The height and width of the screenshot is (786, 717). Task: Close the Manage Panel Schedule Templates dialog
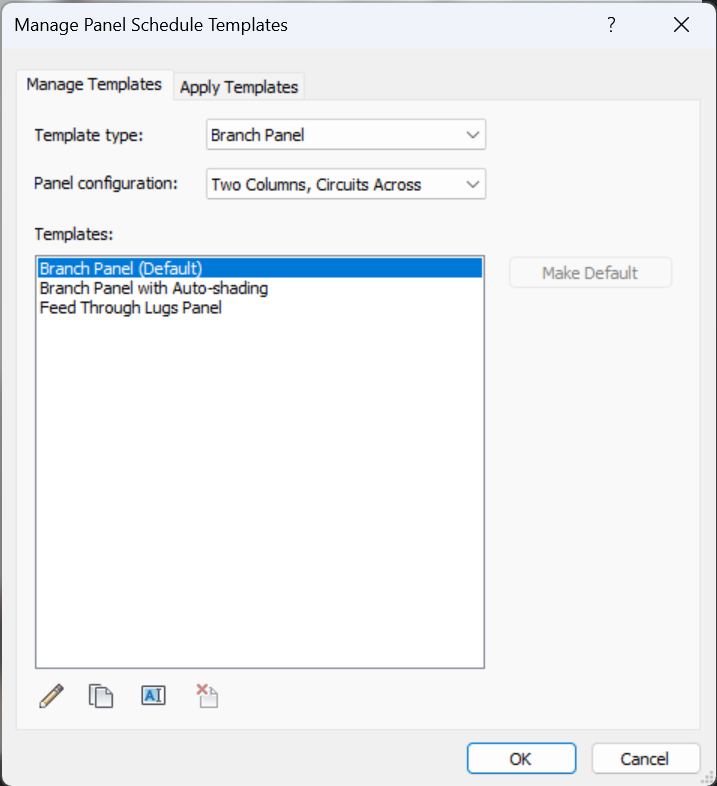pyautogui.click(x=681, y=25)
